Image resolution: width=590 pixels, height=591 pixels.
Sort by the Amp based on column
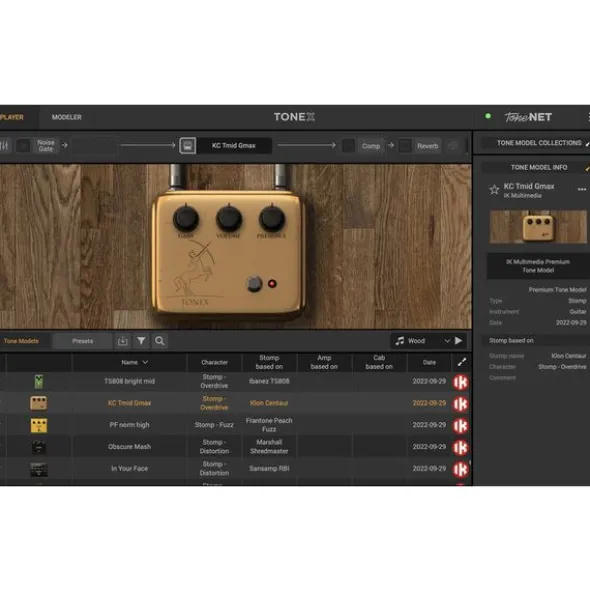pyautogui.click(x=324, y=362)
